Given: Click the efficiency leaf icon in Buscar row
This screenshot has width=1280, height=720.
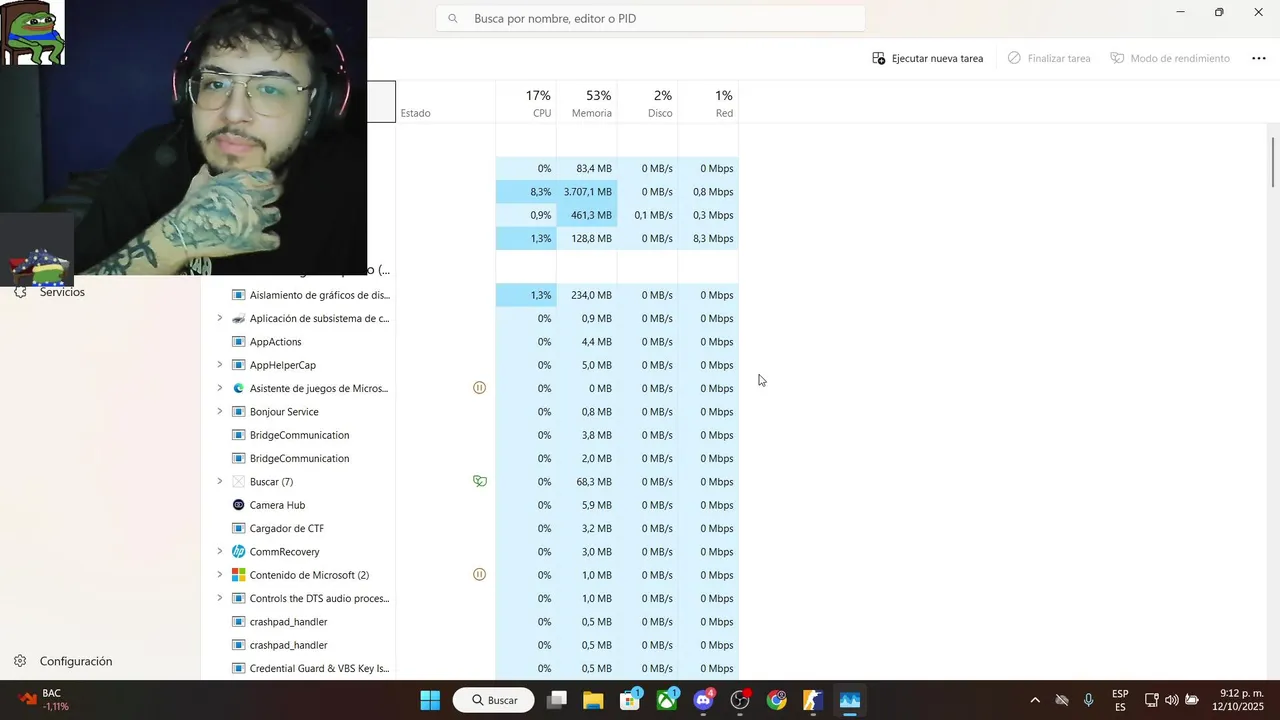Looking at the screenshot, I should (480, 481).
